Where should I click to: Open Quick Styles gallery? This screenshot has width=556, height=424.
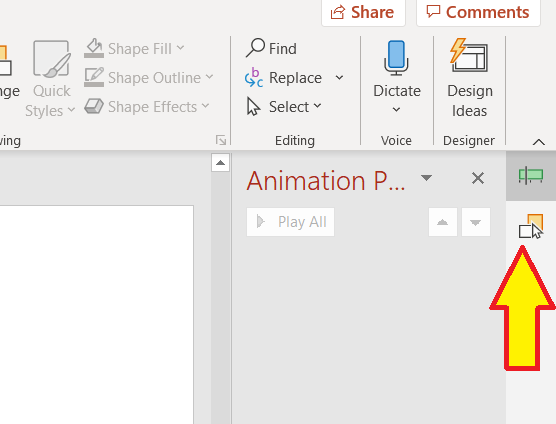(x=51, y=79)
